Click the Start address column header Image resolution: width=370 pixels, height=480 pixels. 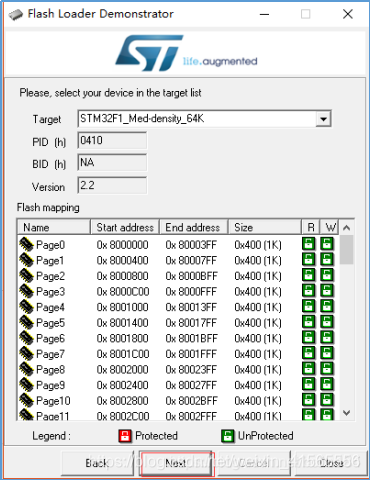click(x=125, y=227)
